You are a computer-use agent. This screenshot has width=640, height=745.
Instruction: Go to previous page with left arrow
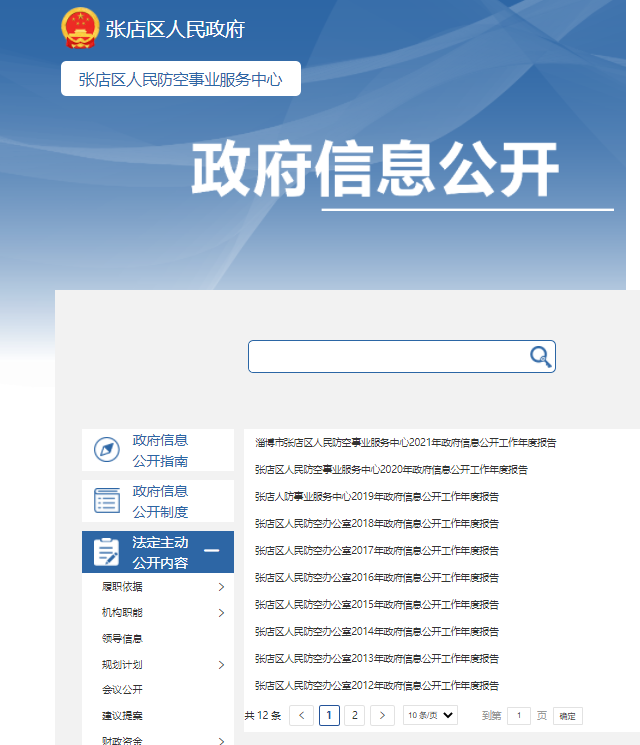coord(301,715)
